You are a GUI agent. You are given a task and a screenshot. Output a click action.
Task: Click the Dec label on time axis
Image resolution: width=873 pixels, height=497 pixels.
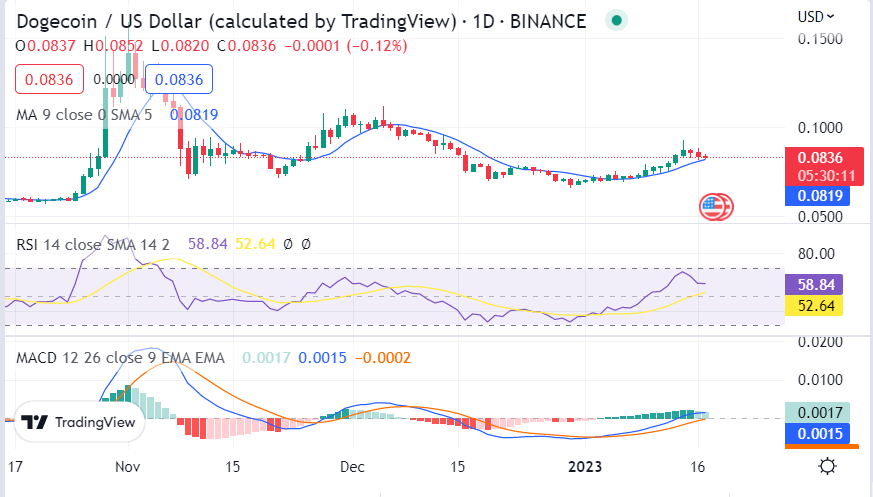(x=352, y=466)
